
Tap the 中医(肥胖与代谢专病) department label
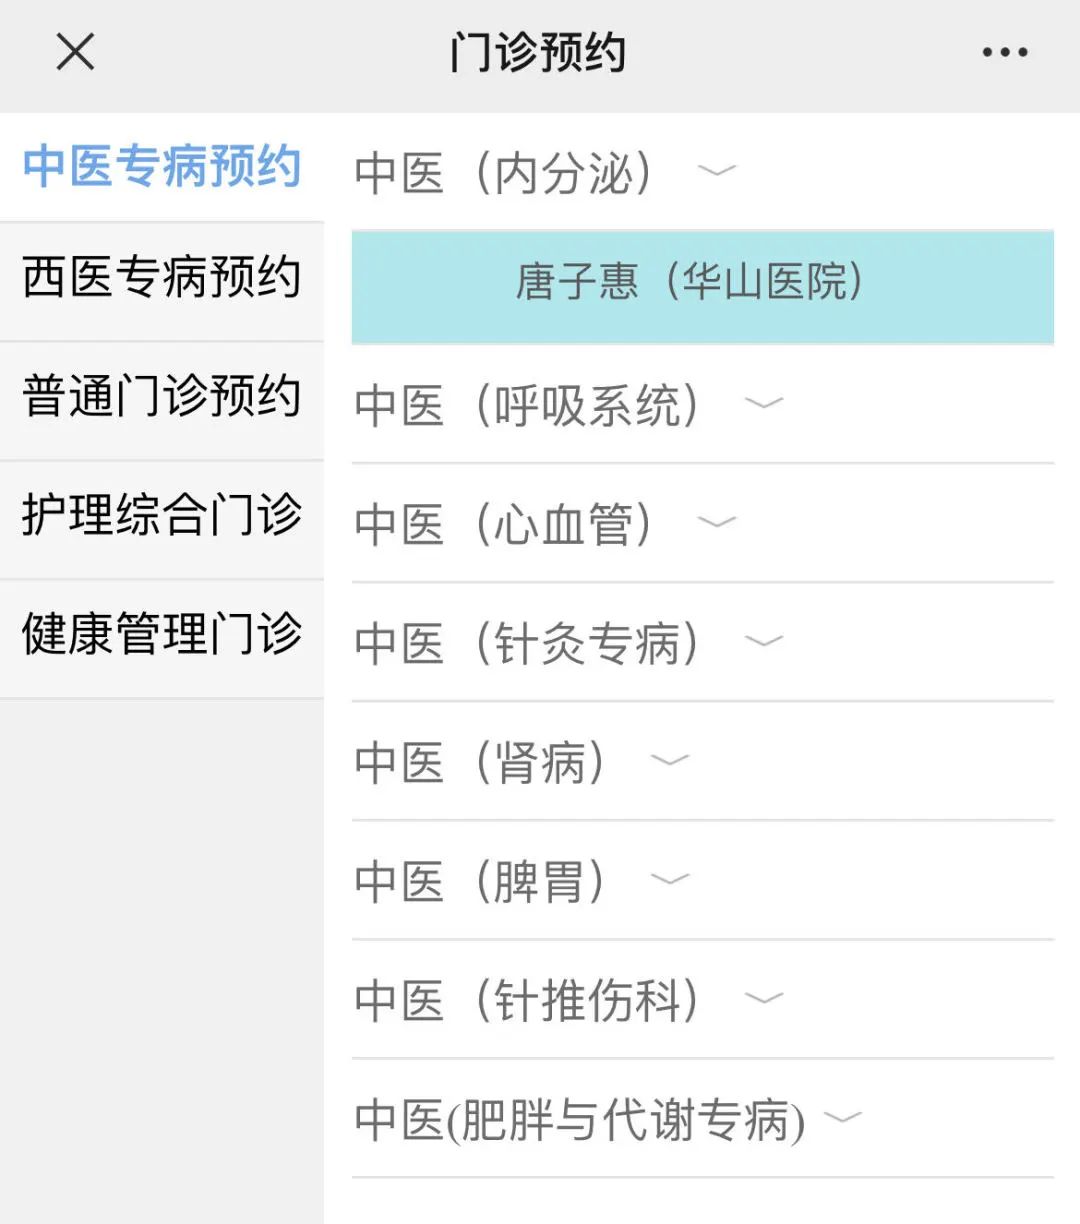coord(580,1120)
